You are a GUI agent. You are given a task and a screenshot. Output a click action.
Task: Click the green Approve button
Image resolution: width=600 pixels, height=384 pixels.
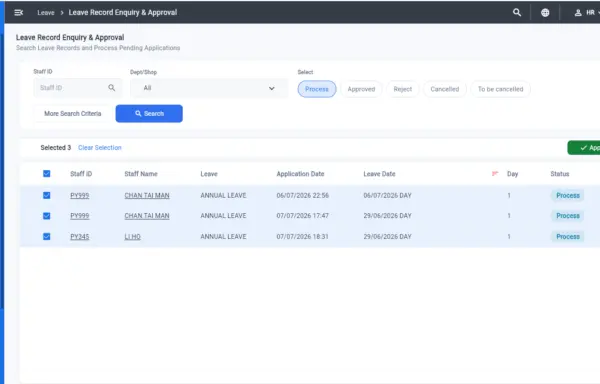point(584,148)
